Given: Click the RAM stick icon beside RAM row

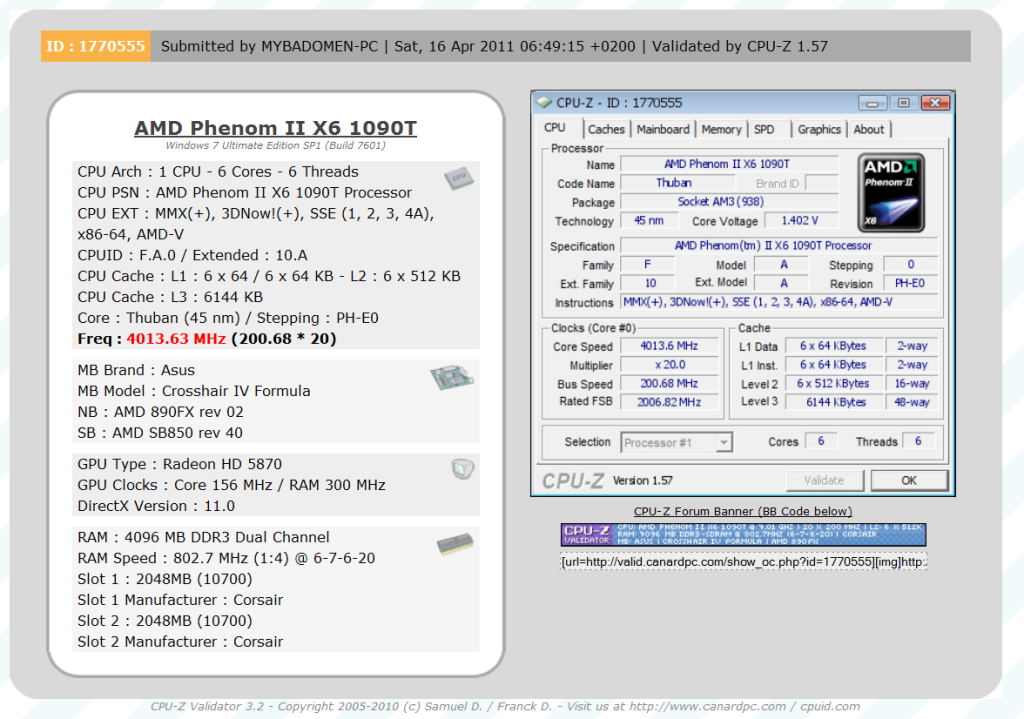Looking at the screenshot, I should [x=455, y=544].
